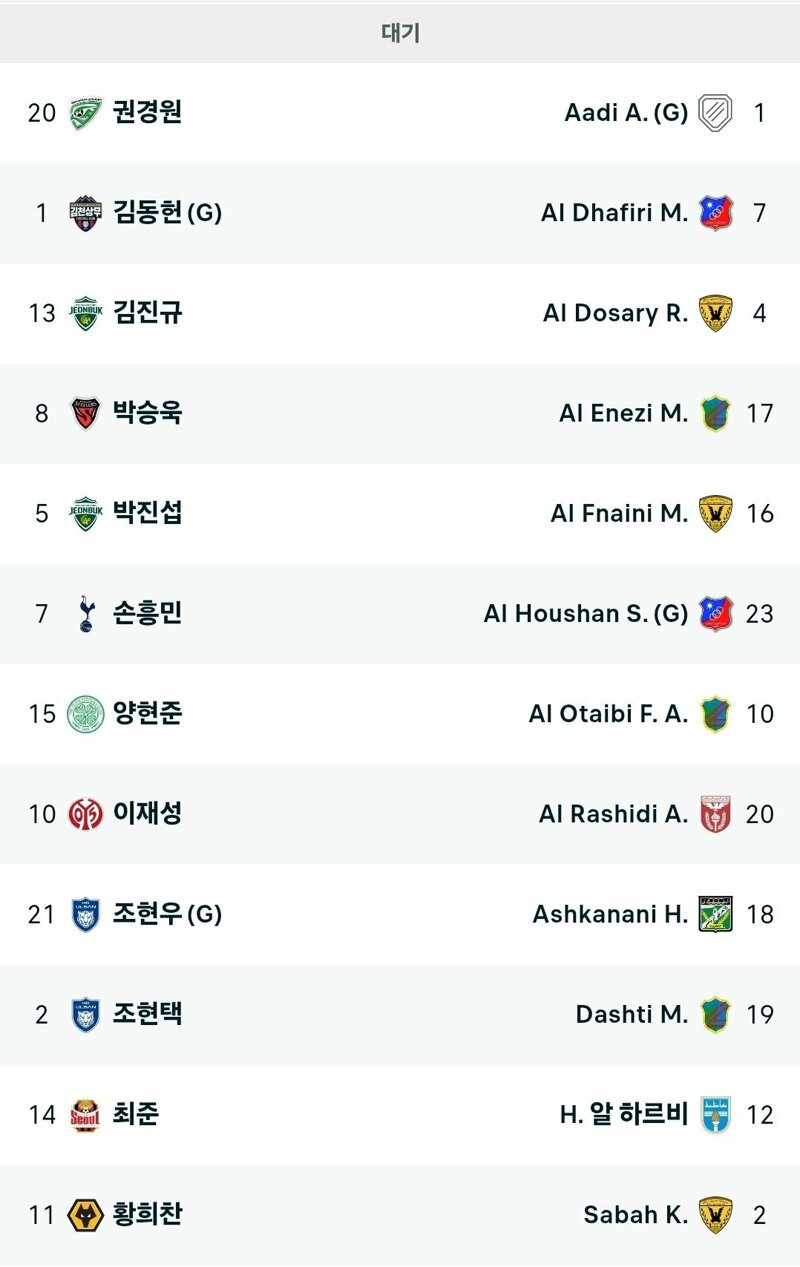The image size is (800, 1267).
Task: Open Al Houshan S. (G) player page
Action: (586, 613)
